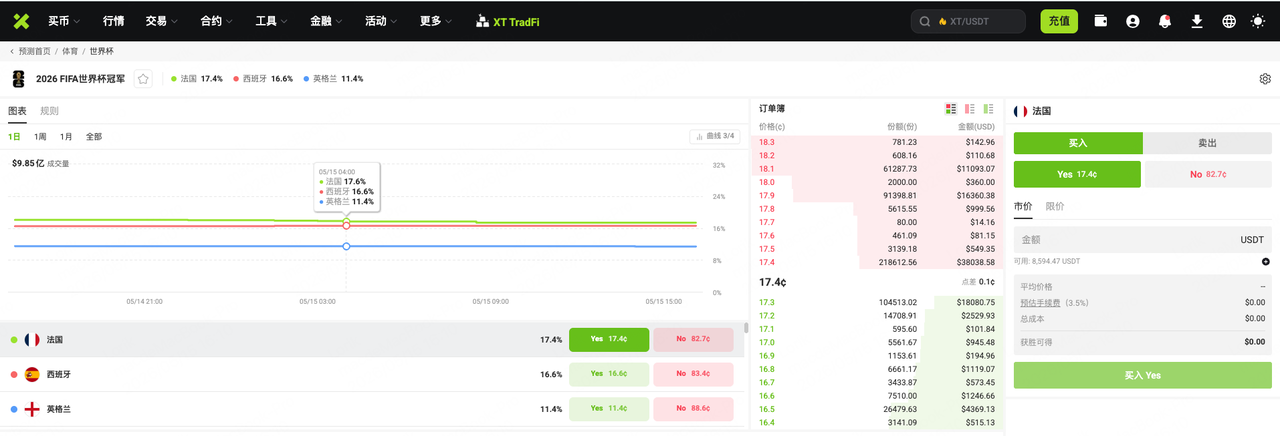
Task: Choose Yes 17.4¢ in the trade panel
Action: click(1077, 174)
